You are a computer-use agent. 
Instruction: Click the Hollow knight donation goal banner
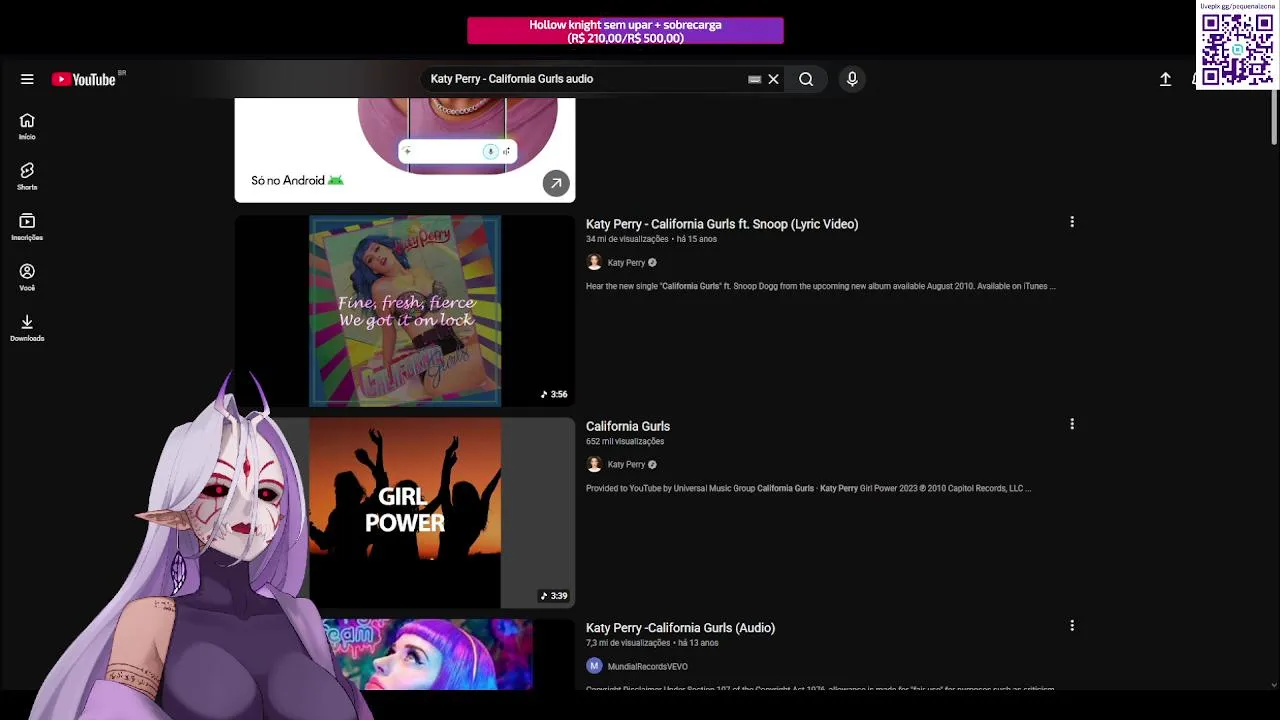click(625, 31)
